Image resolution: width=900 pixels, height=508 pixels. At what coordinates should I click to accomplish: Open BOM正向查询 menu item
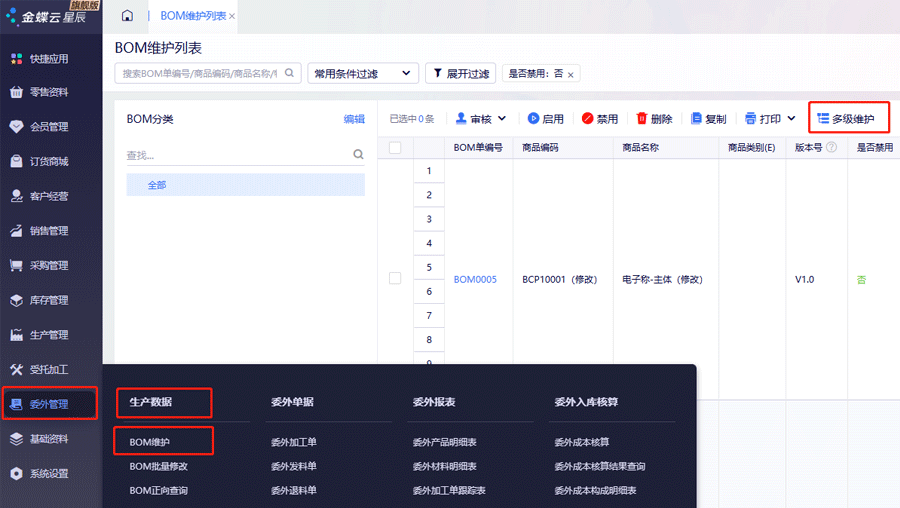coord(158,490)
